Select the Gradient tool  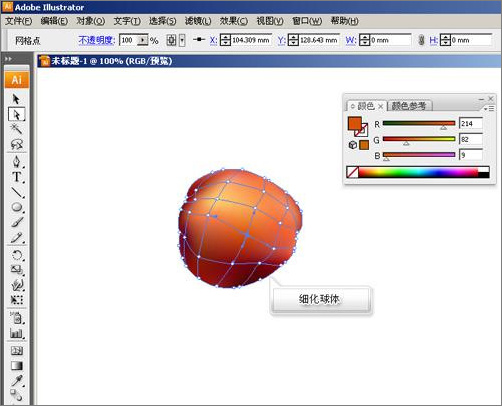16,366
